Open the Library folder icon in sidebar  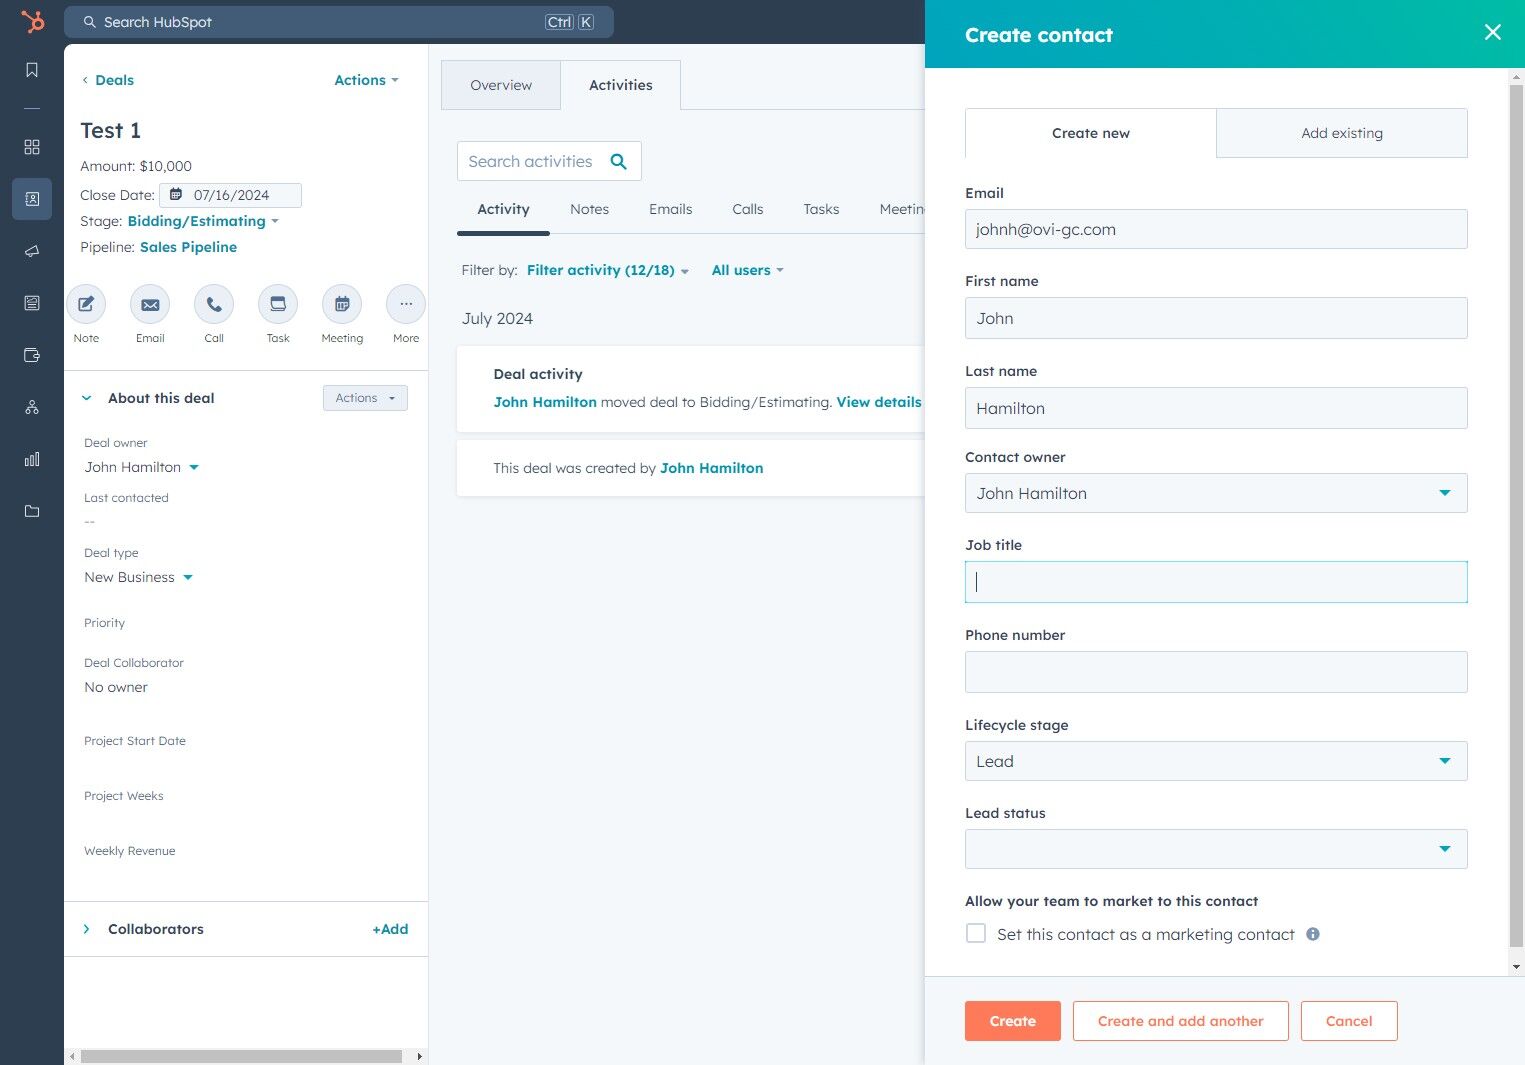(32, 511)
